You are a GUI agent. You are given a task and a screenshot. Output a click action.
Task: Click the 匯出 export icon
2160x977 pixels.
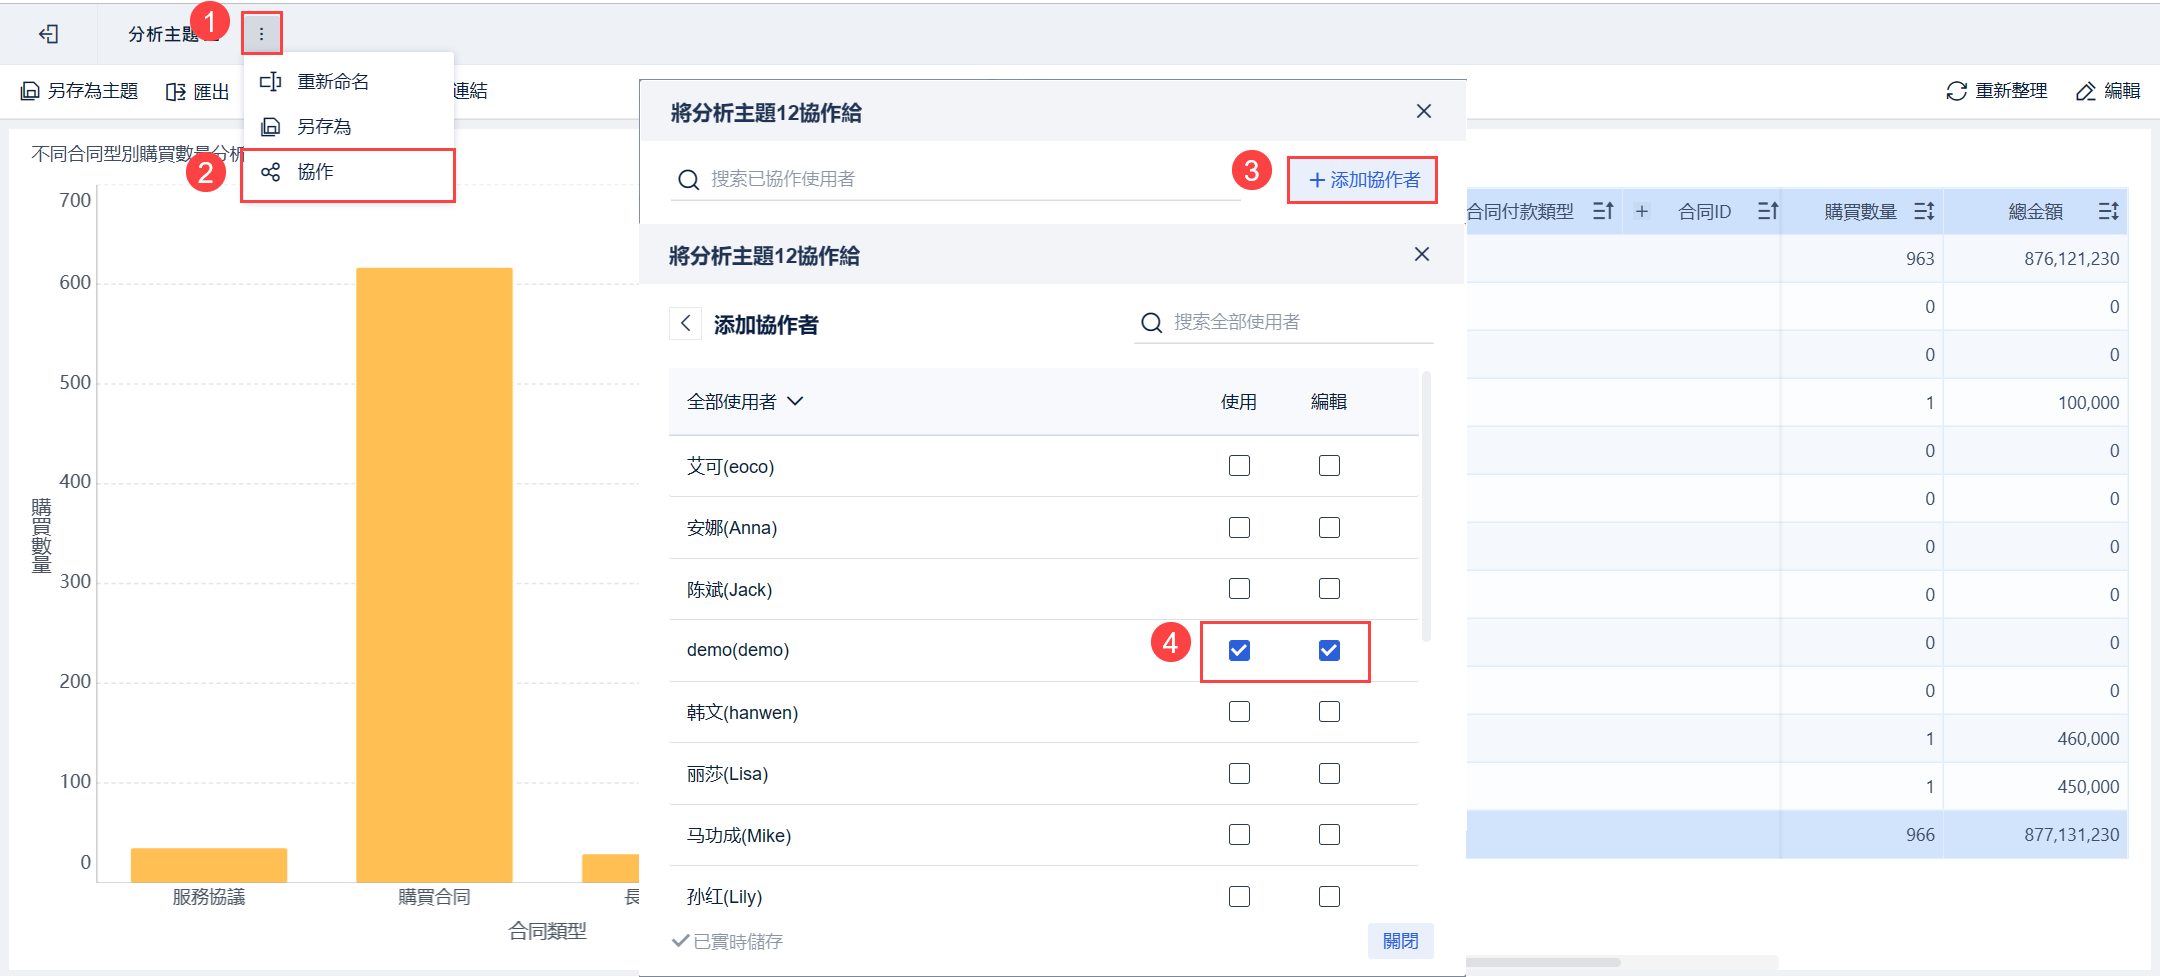[x=175, y=91]
